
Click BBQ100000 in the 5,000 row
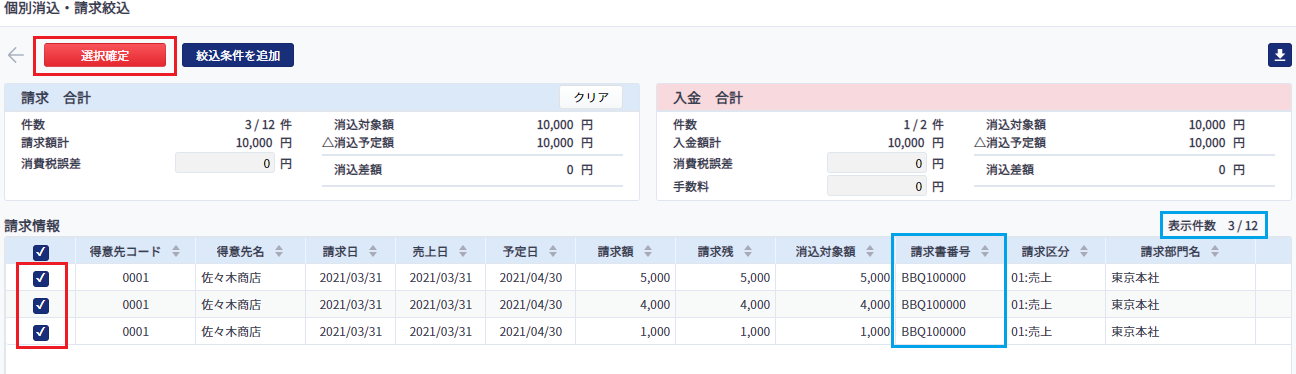click(x=934, y=278)
